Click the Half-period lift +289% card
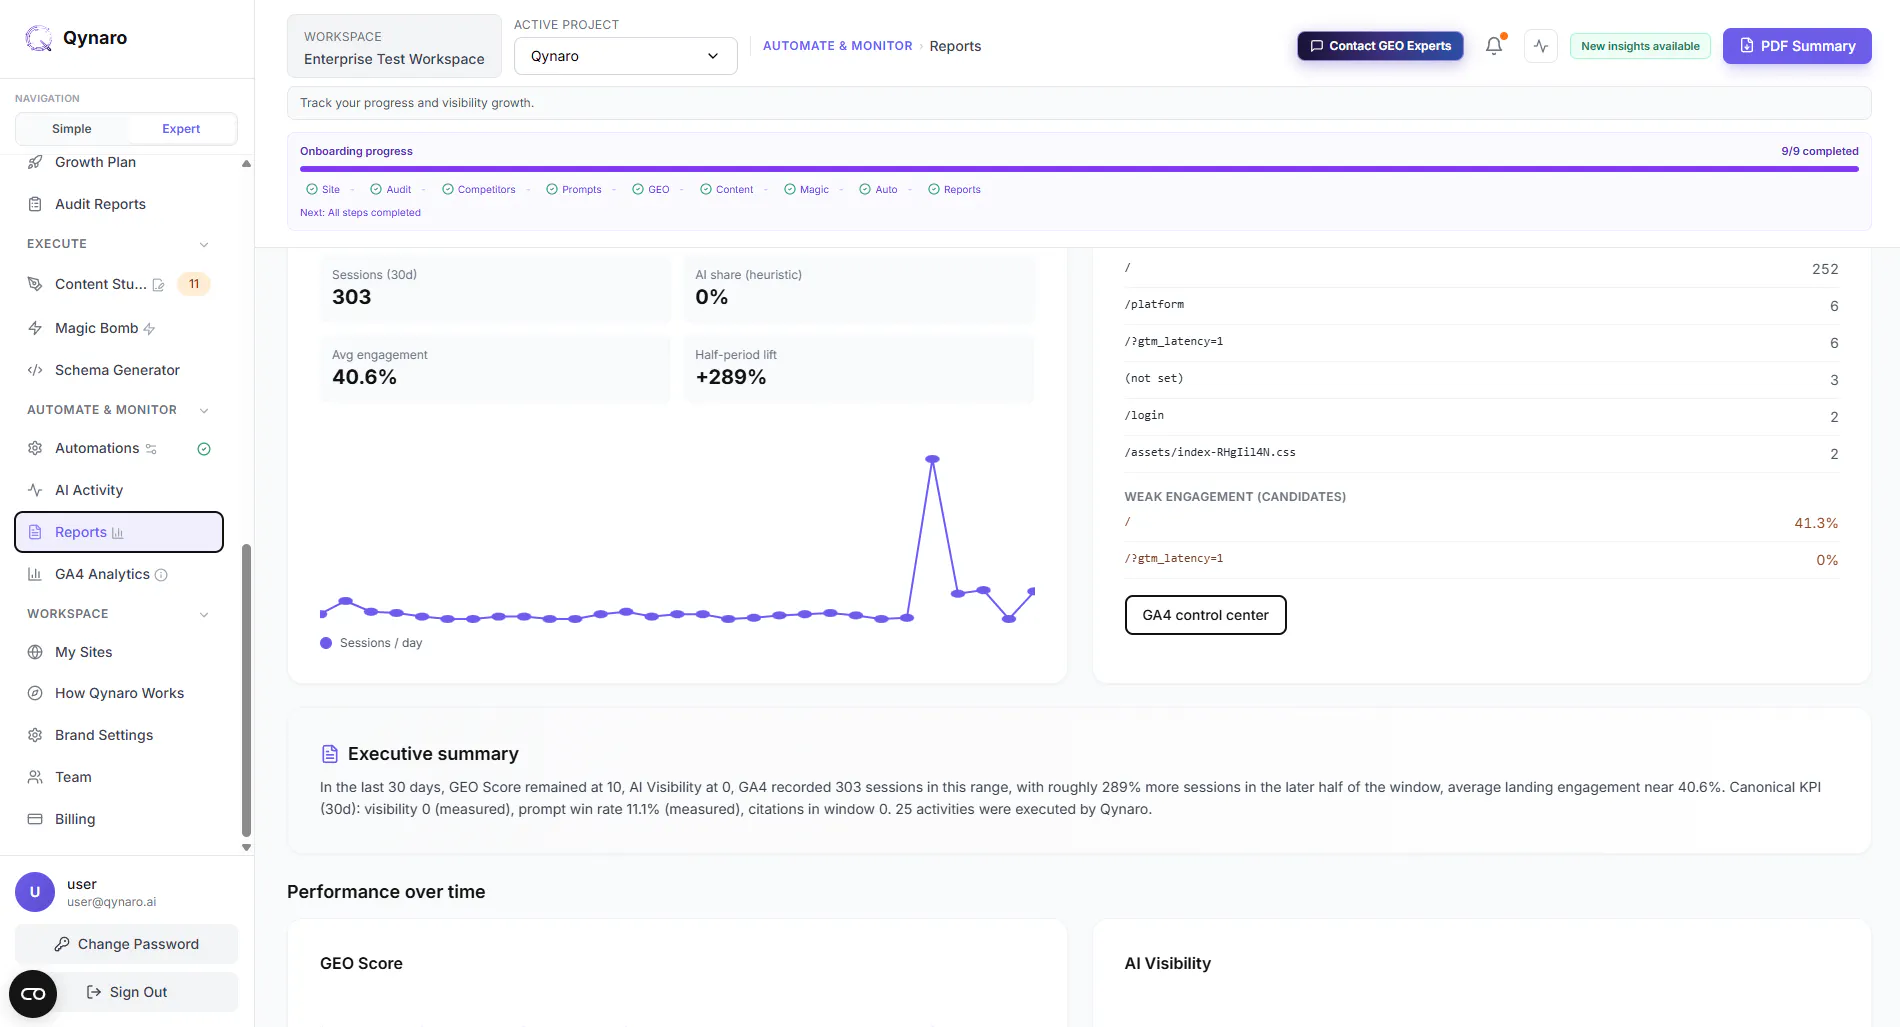This screenshot has width=1900, height=1027. click(x=859, y=369)
